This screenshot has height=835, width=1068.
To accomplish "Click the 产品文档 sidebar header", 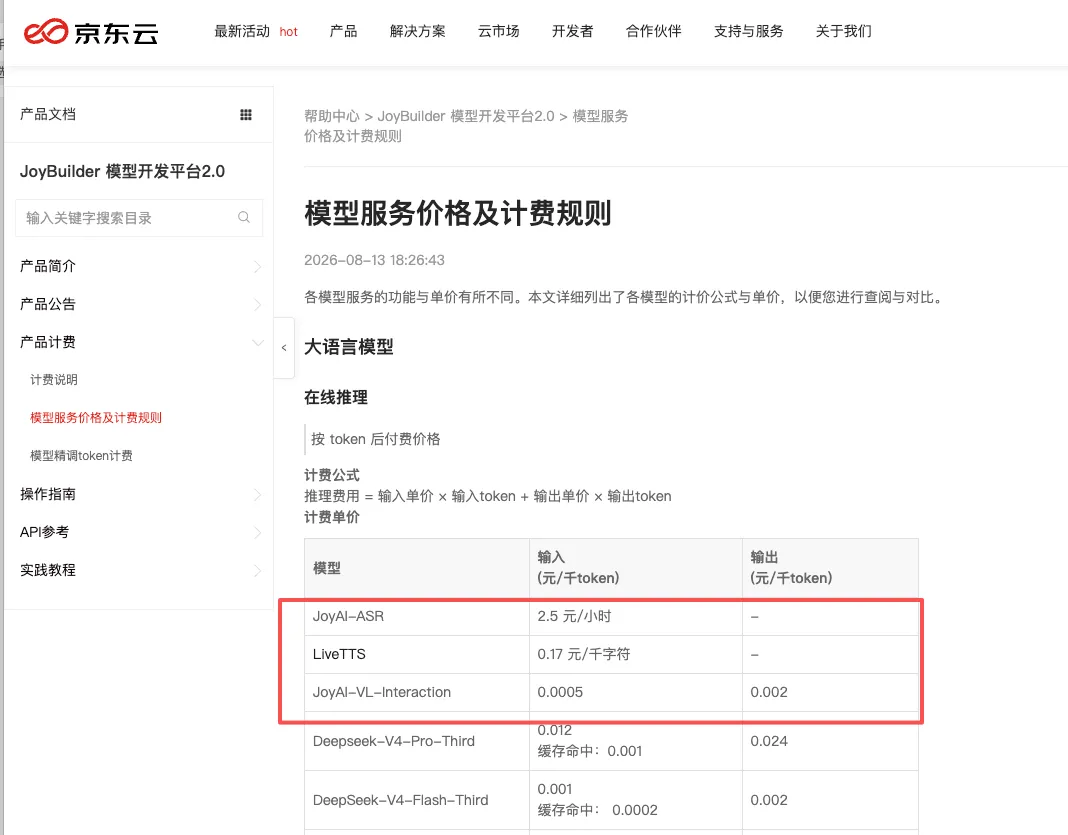I will (x=48, y=114).
